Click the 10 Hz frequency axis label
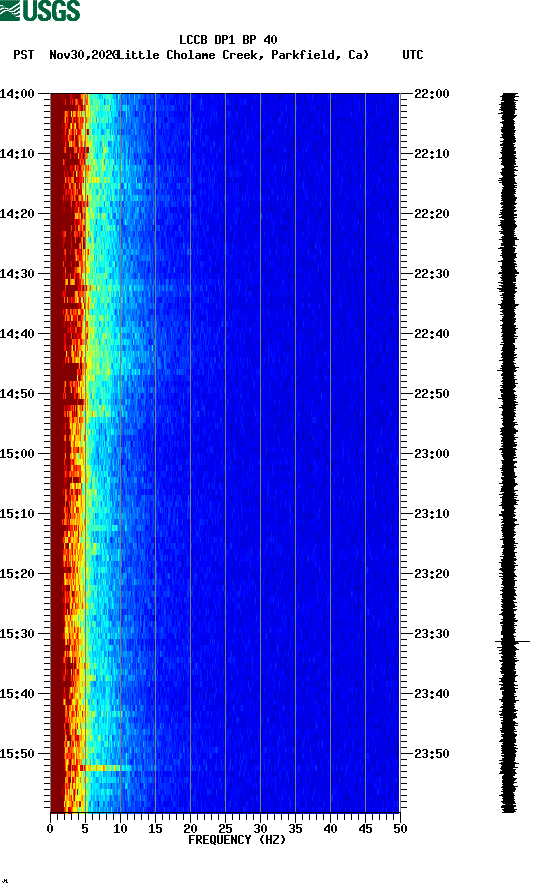Viewport: 552px width, 892px height. click(120, 829)
